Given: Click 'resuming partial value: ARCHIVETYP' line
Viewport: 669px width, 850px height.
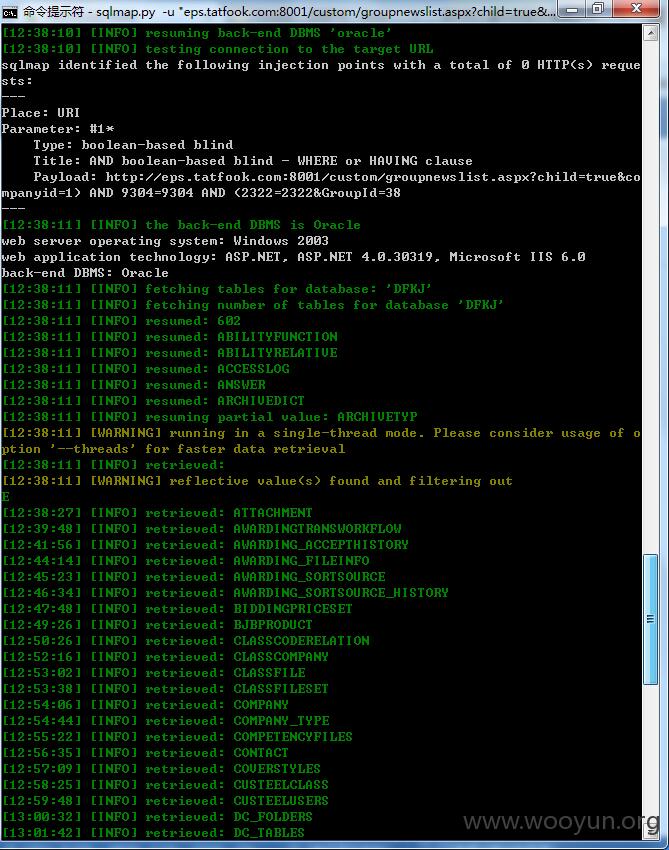Looking at the screenshot, I should [x=209, y=417].
